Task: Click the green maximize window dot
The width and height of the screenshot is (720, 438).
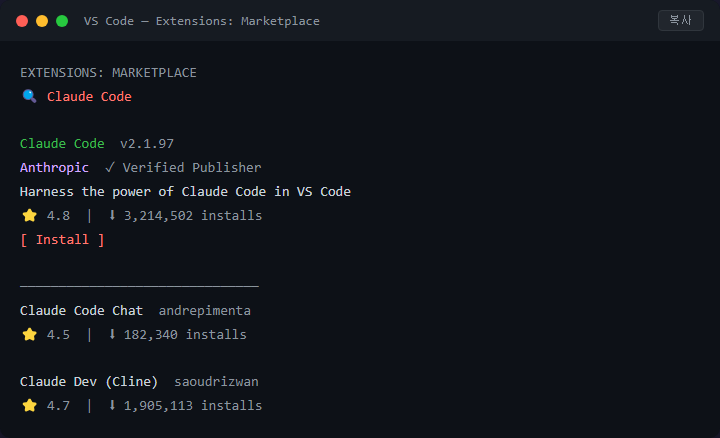Action: [x=62, y=21]
